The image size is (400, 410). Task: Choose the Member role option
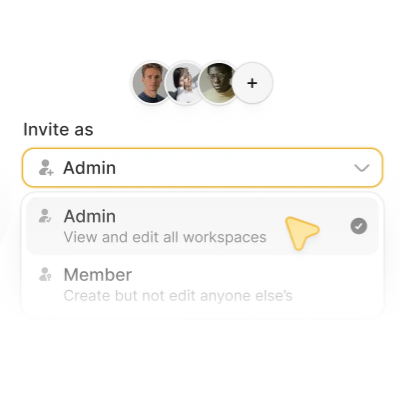pos(202,285)
